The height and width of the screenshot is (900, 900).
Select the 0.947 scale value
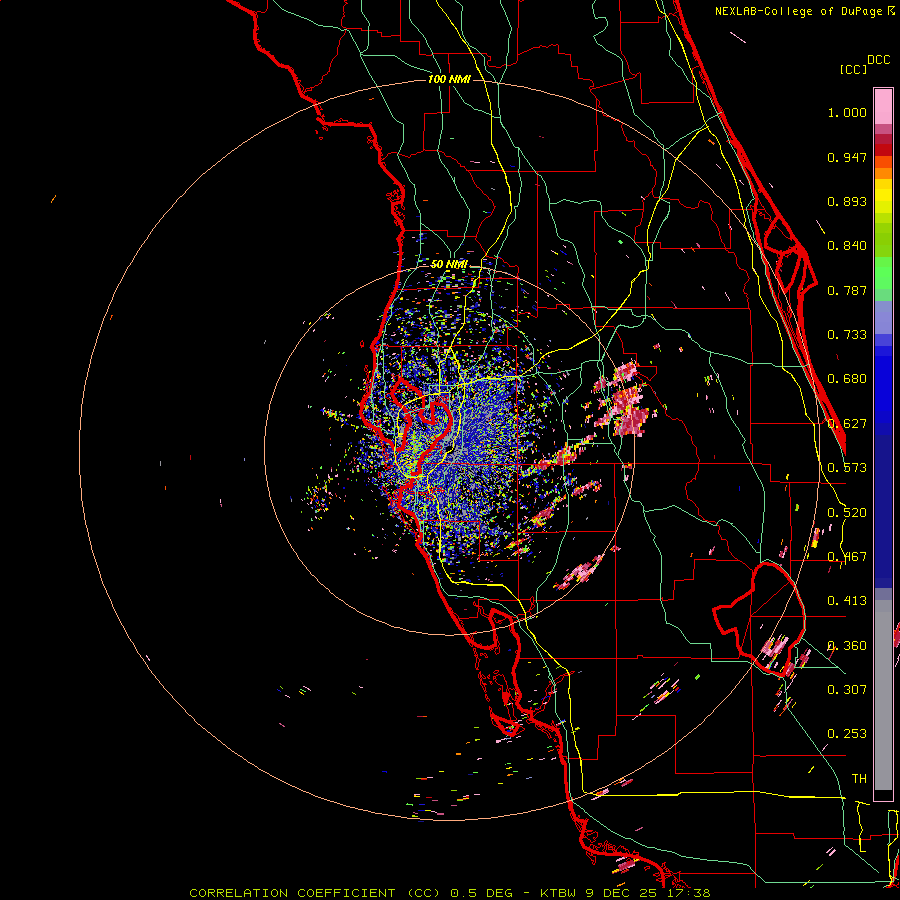[x=847, y=157]
